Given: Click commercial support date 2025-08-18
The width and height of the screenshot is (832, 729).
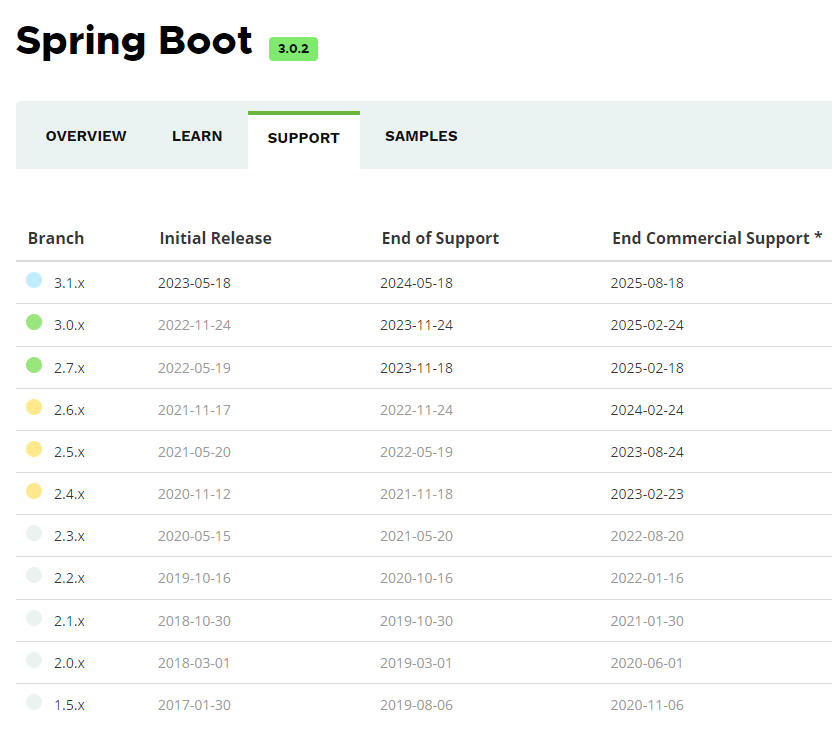Looking at the screenshot, I should (x=647, y=283).
